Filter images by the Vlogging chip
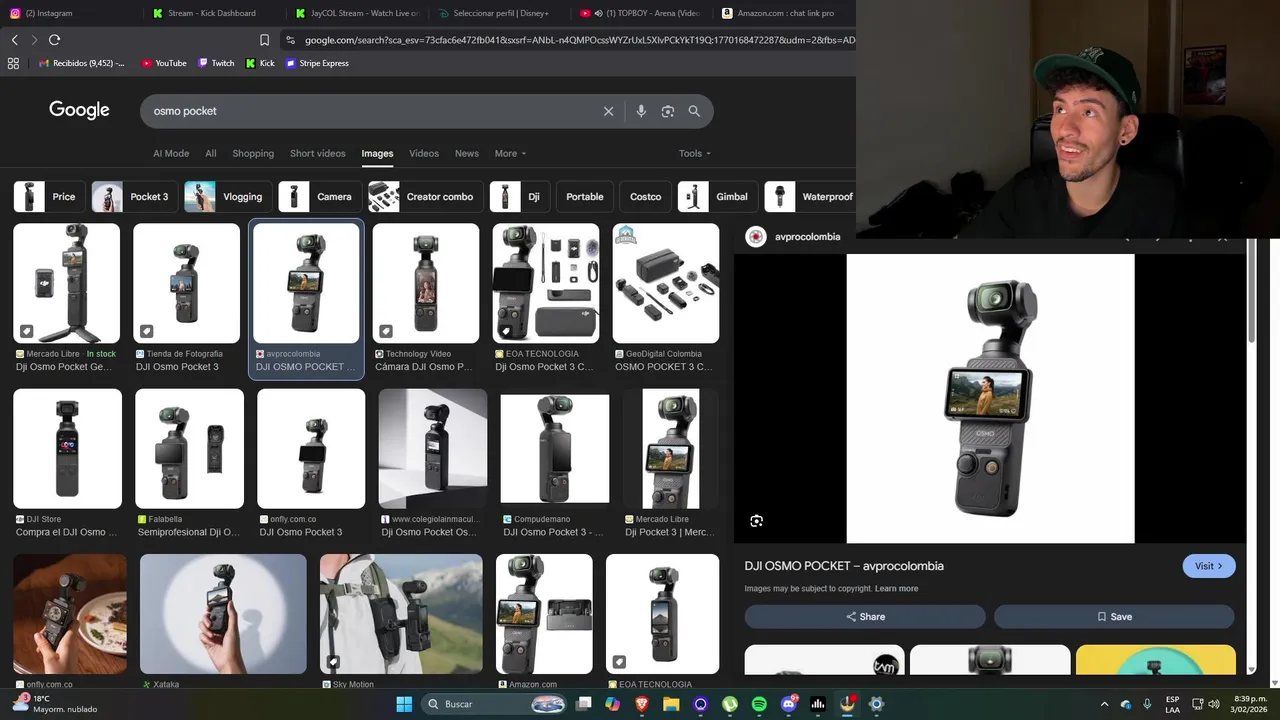The width and height of the screenshot is (1280, 720). pos(228,197)
